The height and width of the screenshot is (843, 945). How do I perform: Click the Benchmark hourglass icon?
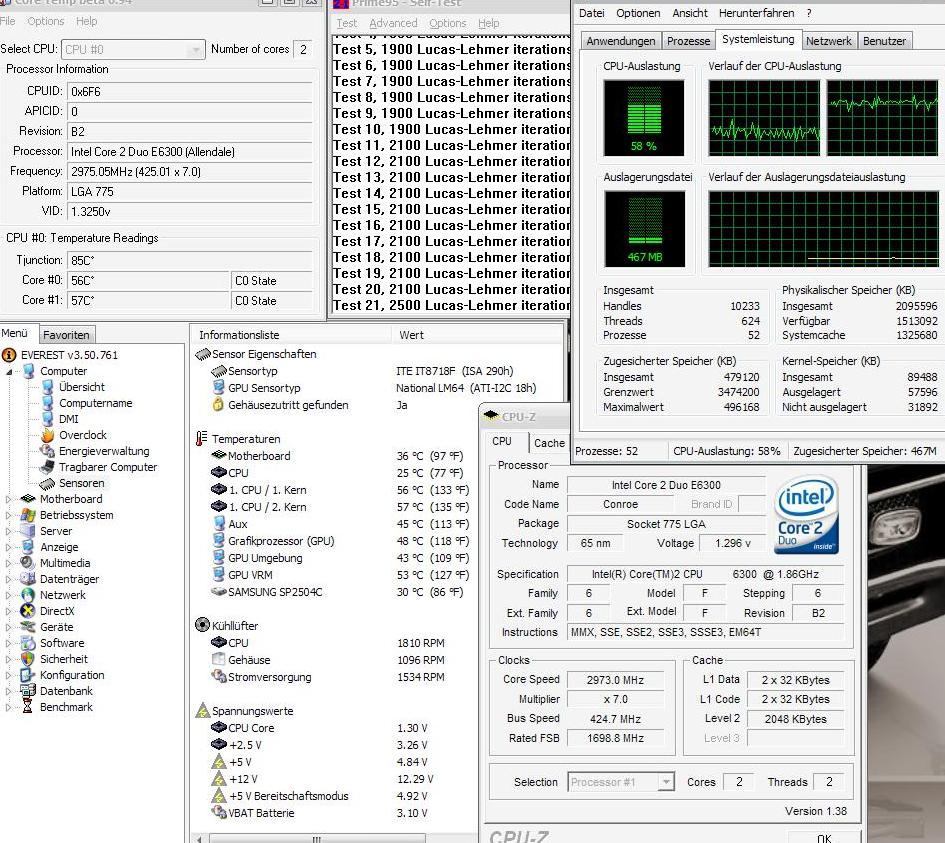click(x=28, y=707)
